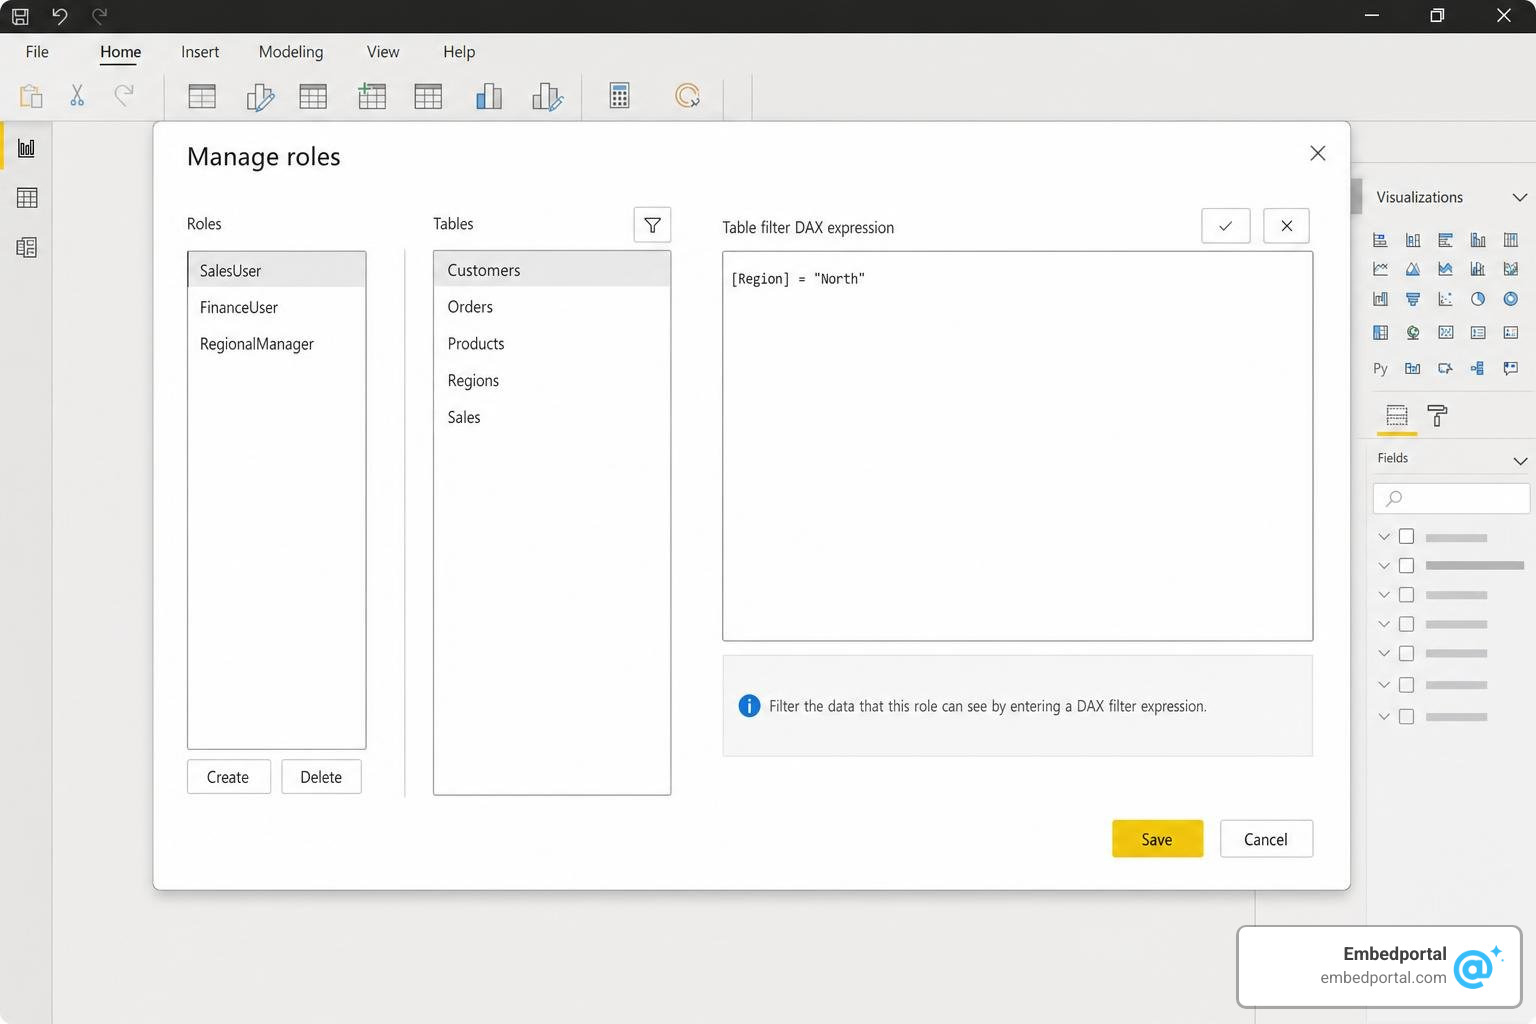
Task: Click Cancel in Manage roles dialog
Action: [x=1266, y=839]
